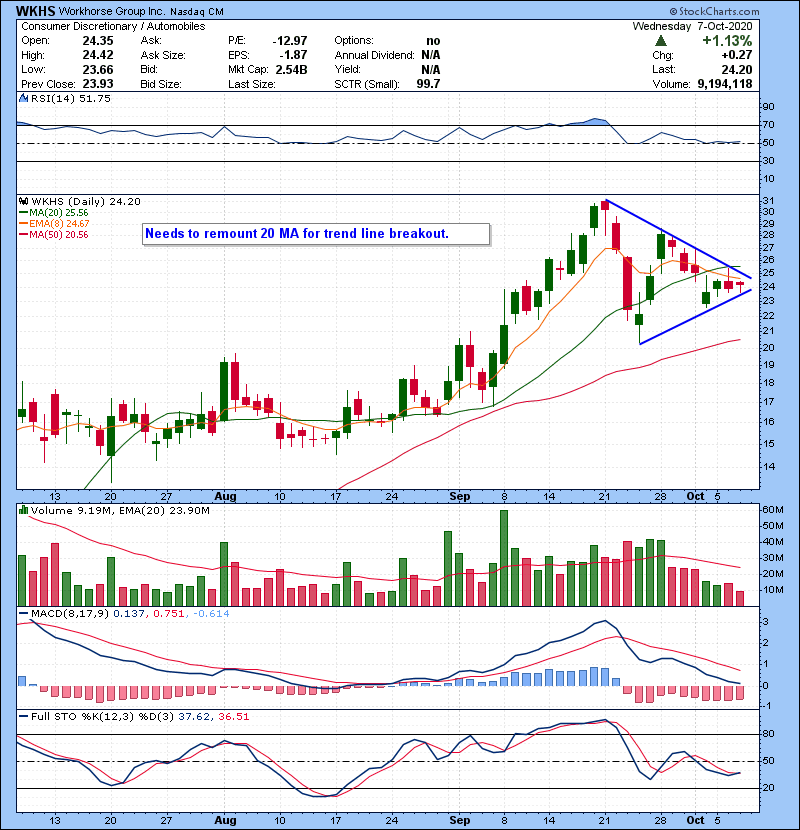This screenshot has width=800, height=830.
Task: Select the Workhorse Group Inc. company name
Action: [112, 11]
